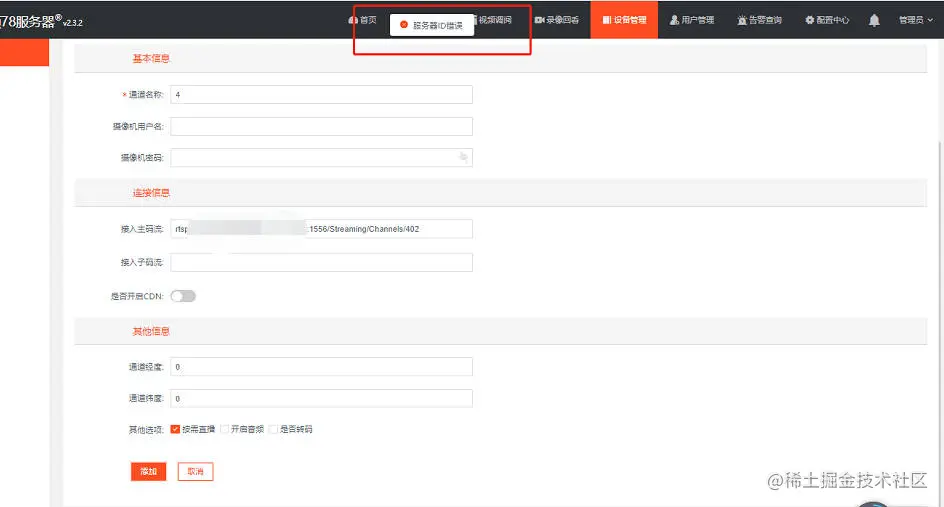This screenshot has width=944, height=507.
Task: Click the 连接信息 section heading
Action: (151, 193)
